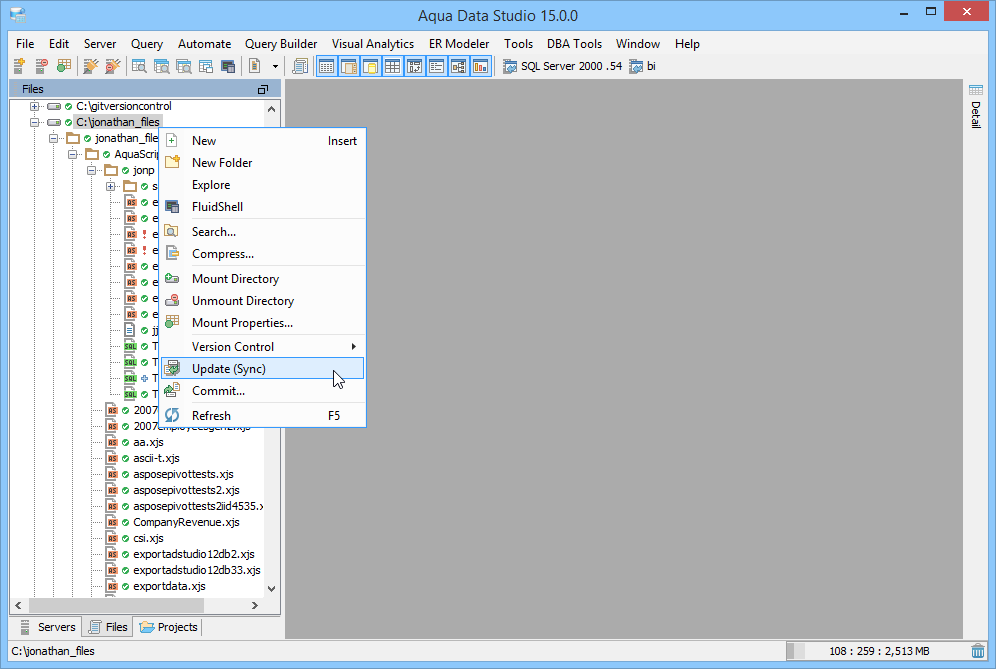996x669 pixels.
Task: Select exportdata.xjs file
Action: coord(169,586)
